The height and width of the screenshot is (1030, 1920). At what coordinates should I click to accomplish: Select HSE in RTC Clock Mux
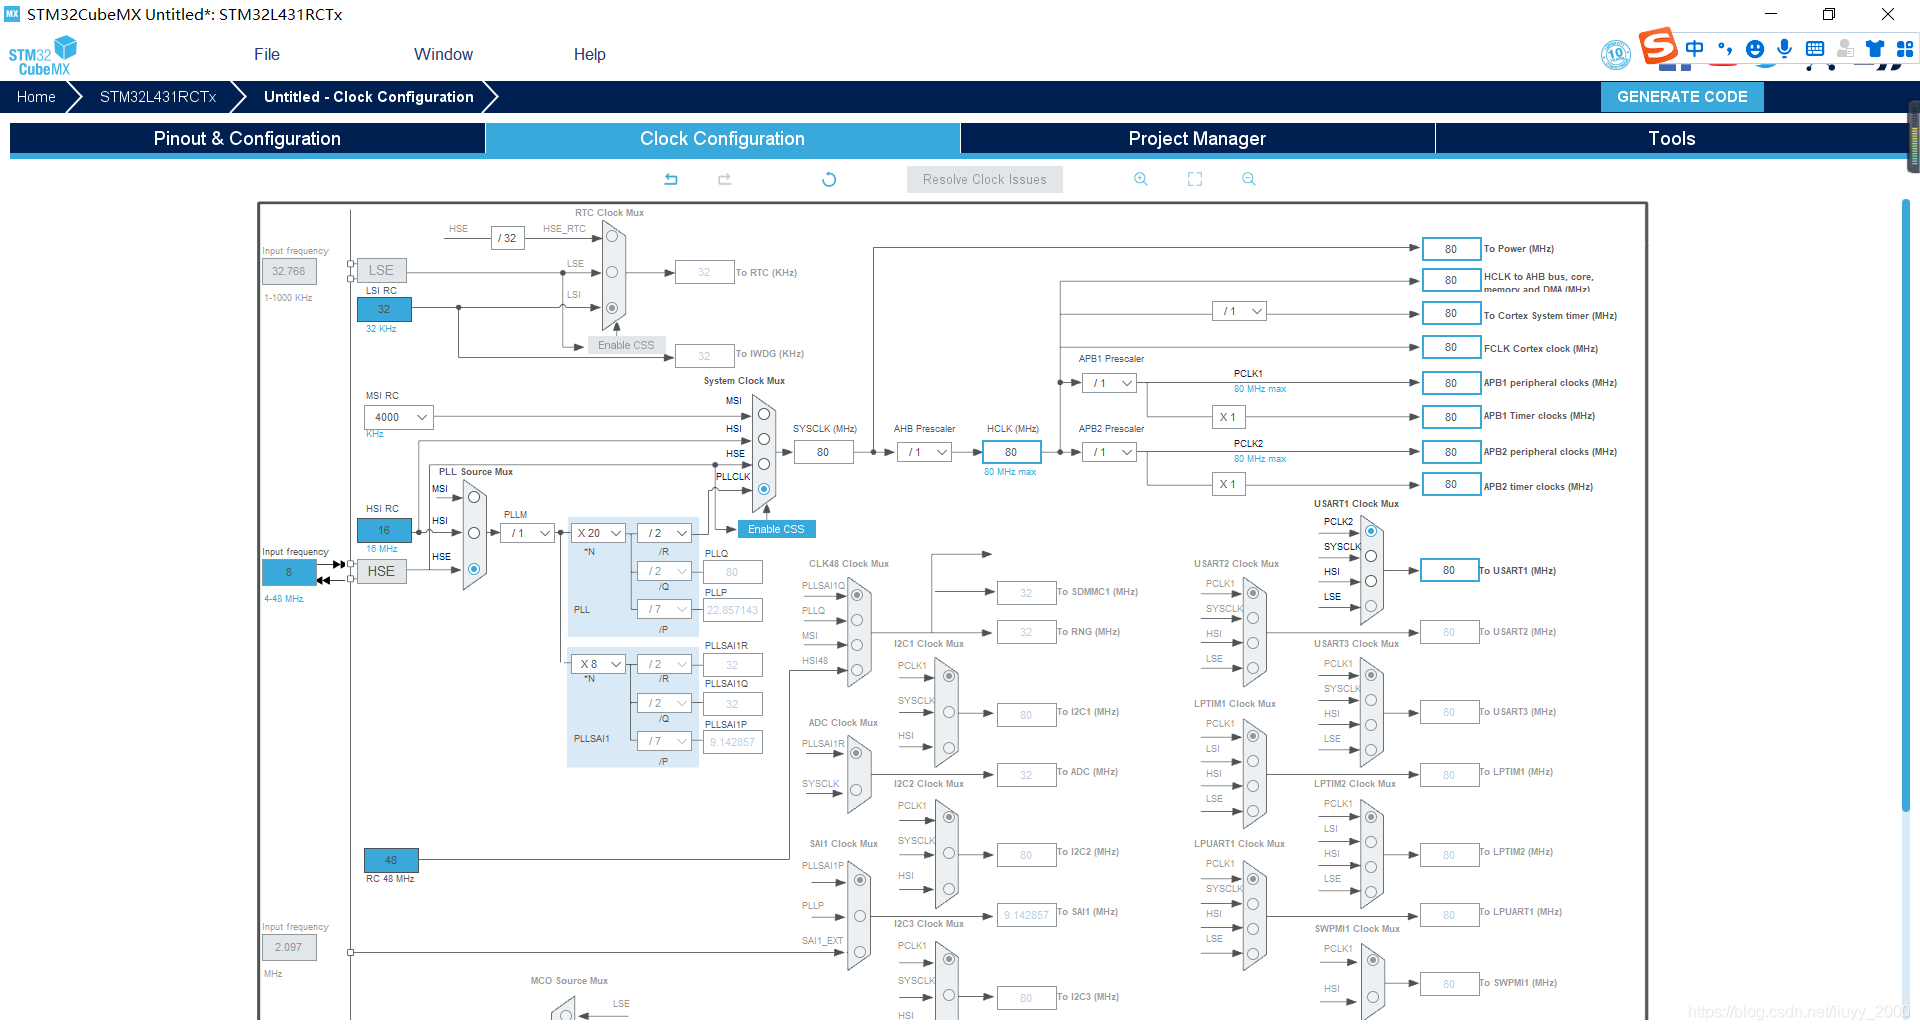(612, 237)
